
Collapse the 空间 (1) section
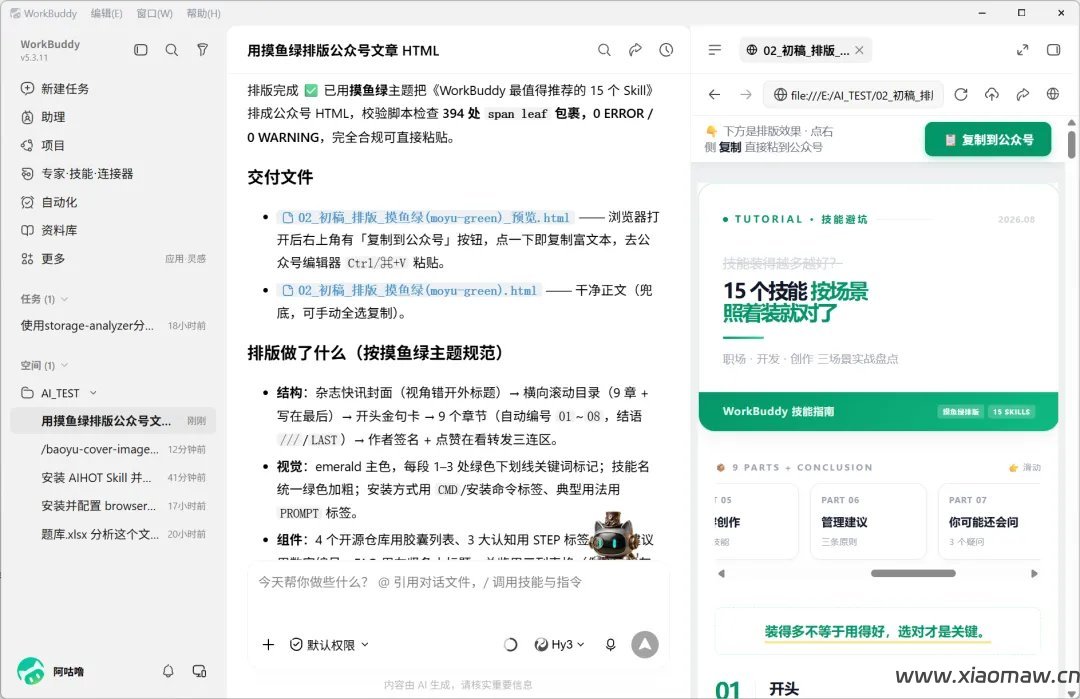(x=65, y=365)
